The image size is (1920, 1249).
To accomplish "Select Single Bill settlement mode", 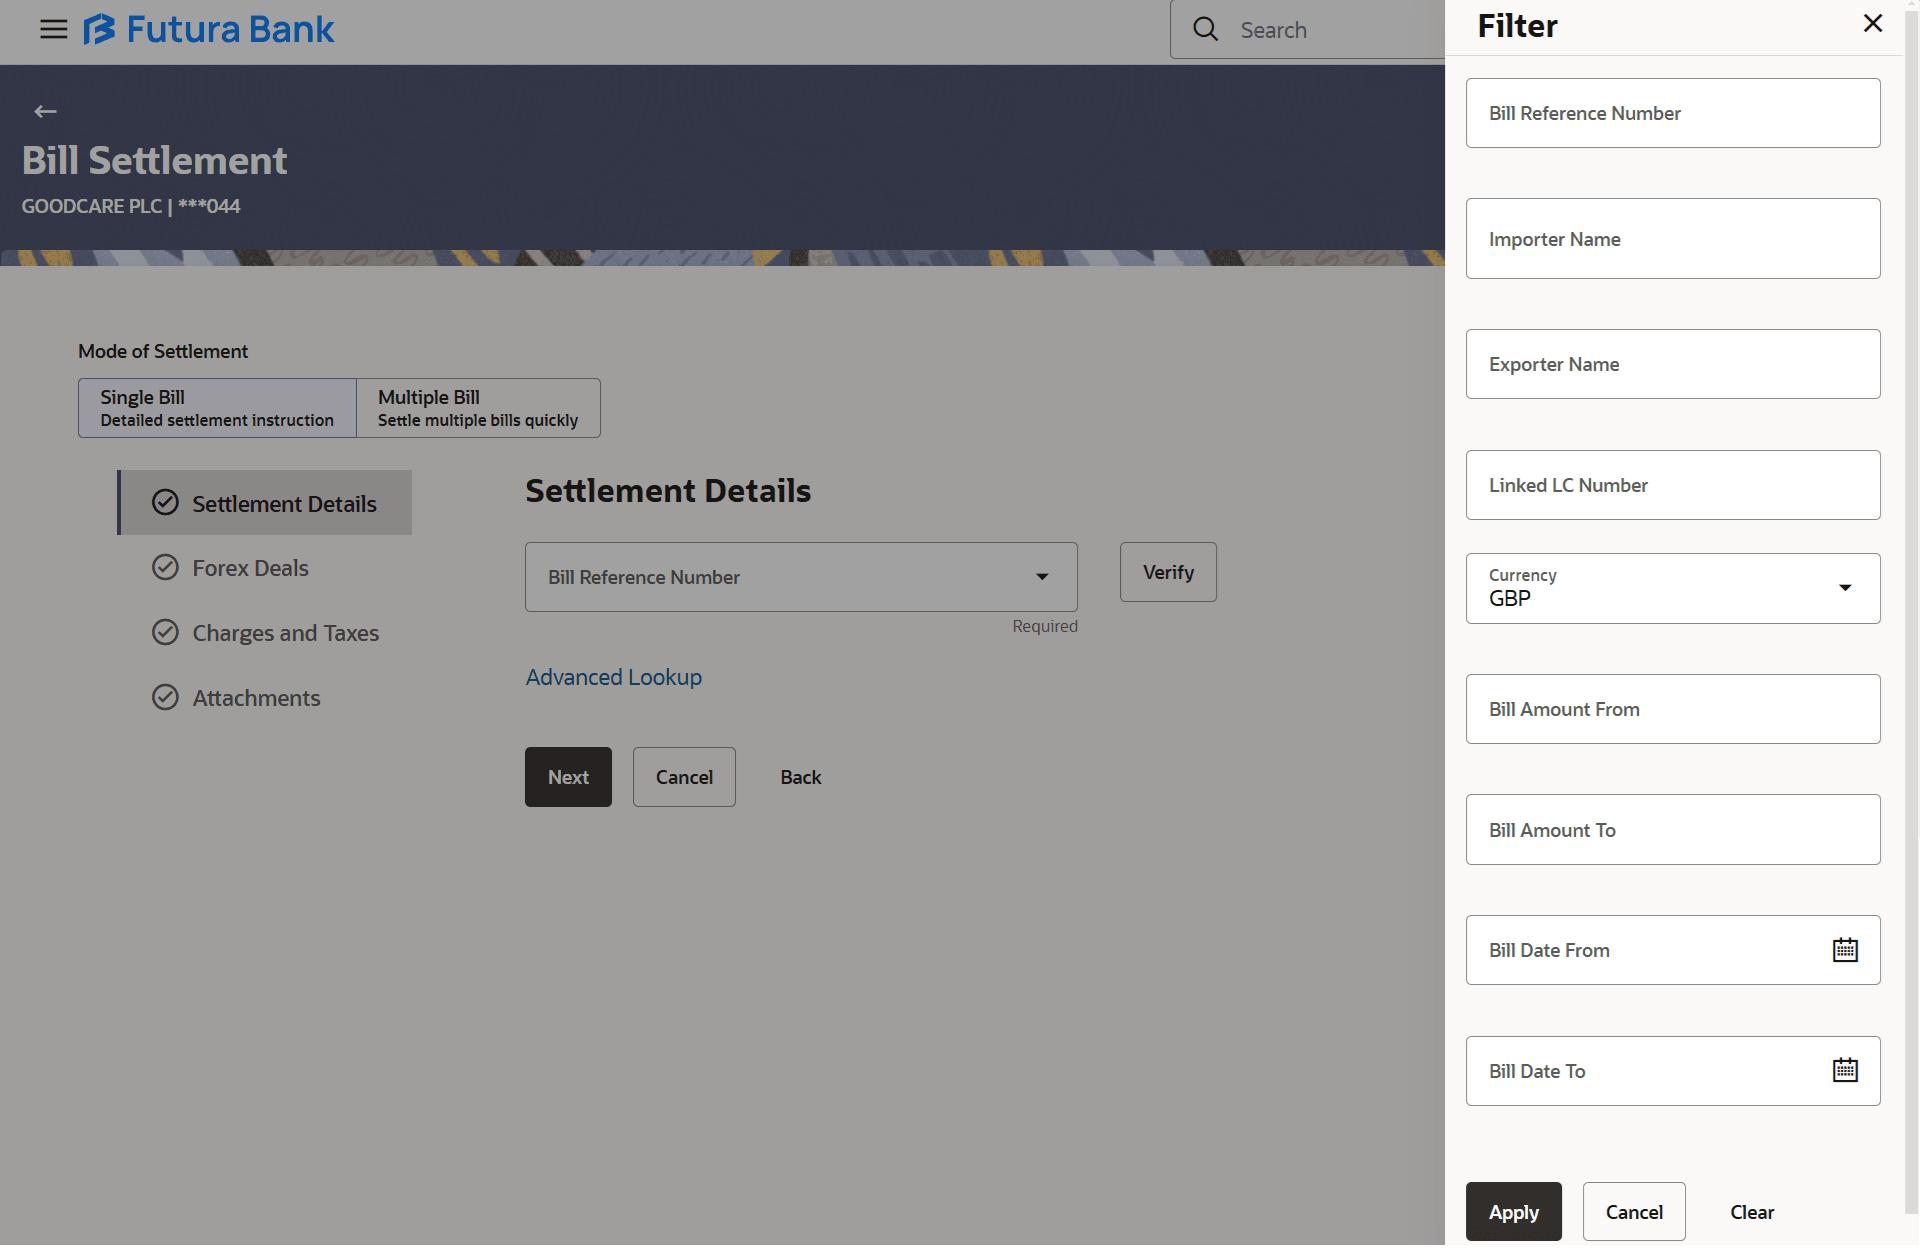I will coord(217,408).
